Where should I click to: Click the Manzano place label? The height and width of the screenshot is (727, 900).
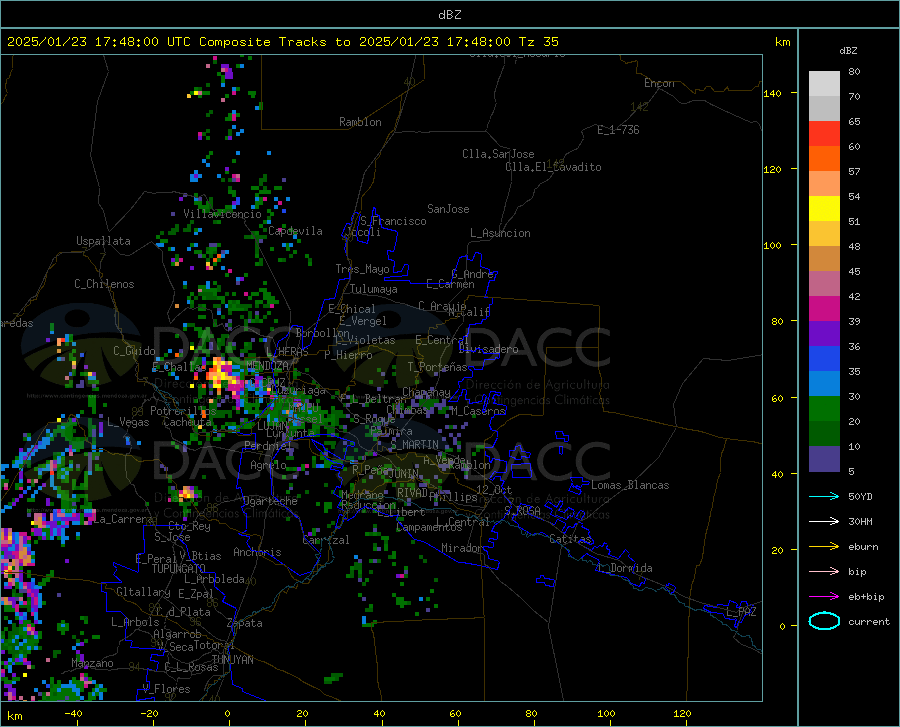[92, 663]
